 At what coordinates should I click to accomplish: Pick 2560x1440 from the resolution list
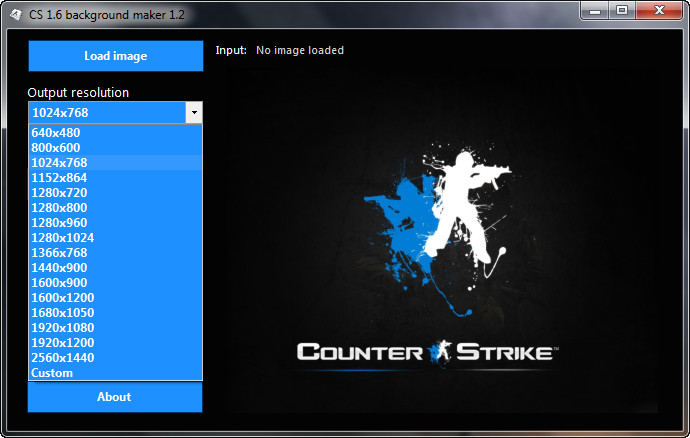point(115,357)
